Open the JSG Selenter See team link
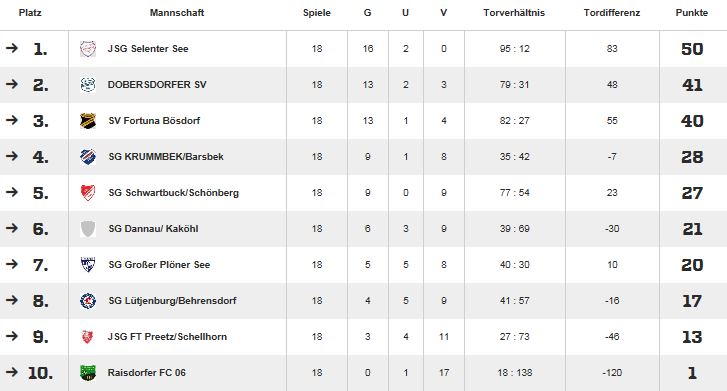727x391 pixels. [x=148, y=49]
